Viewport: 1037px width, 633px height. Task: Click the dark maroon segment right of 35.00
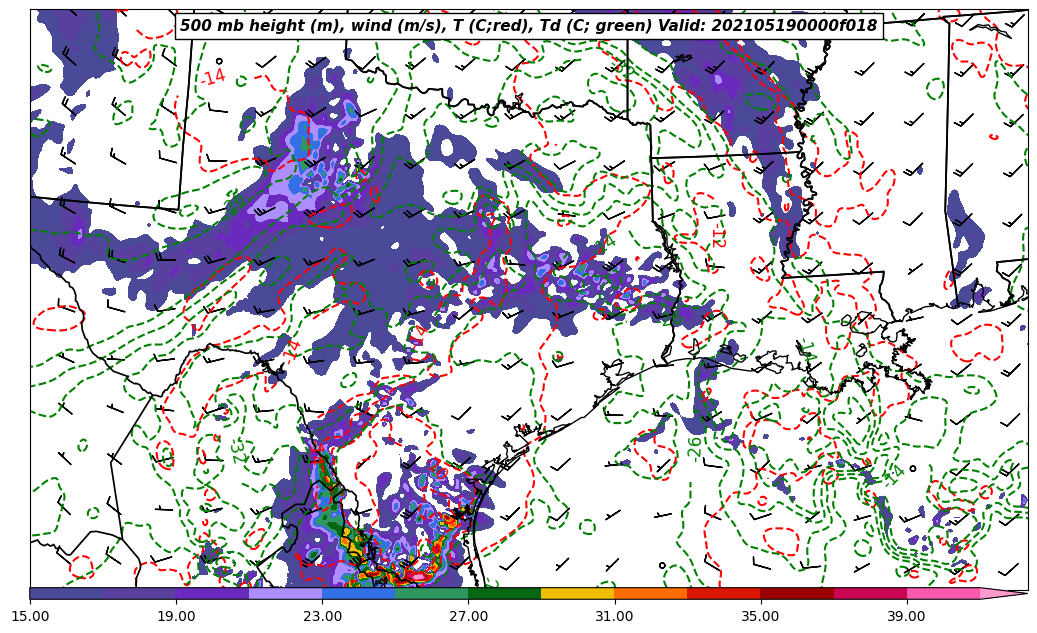797,593
